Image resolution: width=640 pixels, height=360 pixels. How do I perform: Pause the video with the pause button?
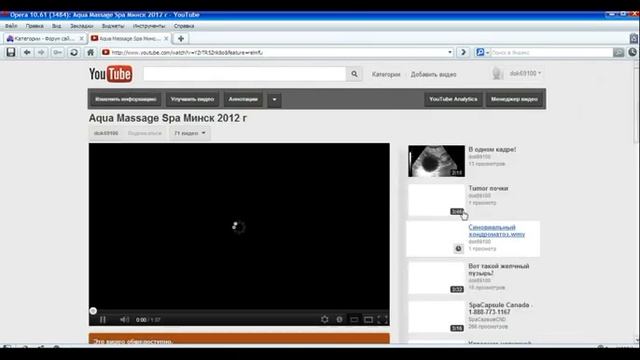pos(103,320)
